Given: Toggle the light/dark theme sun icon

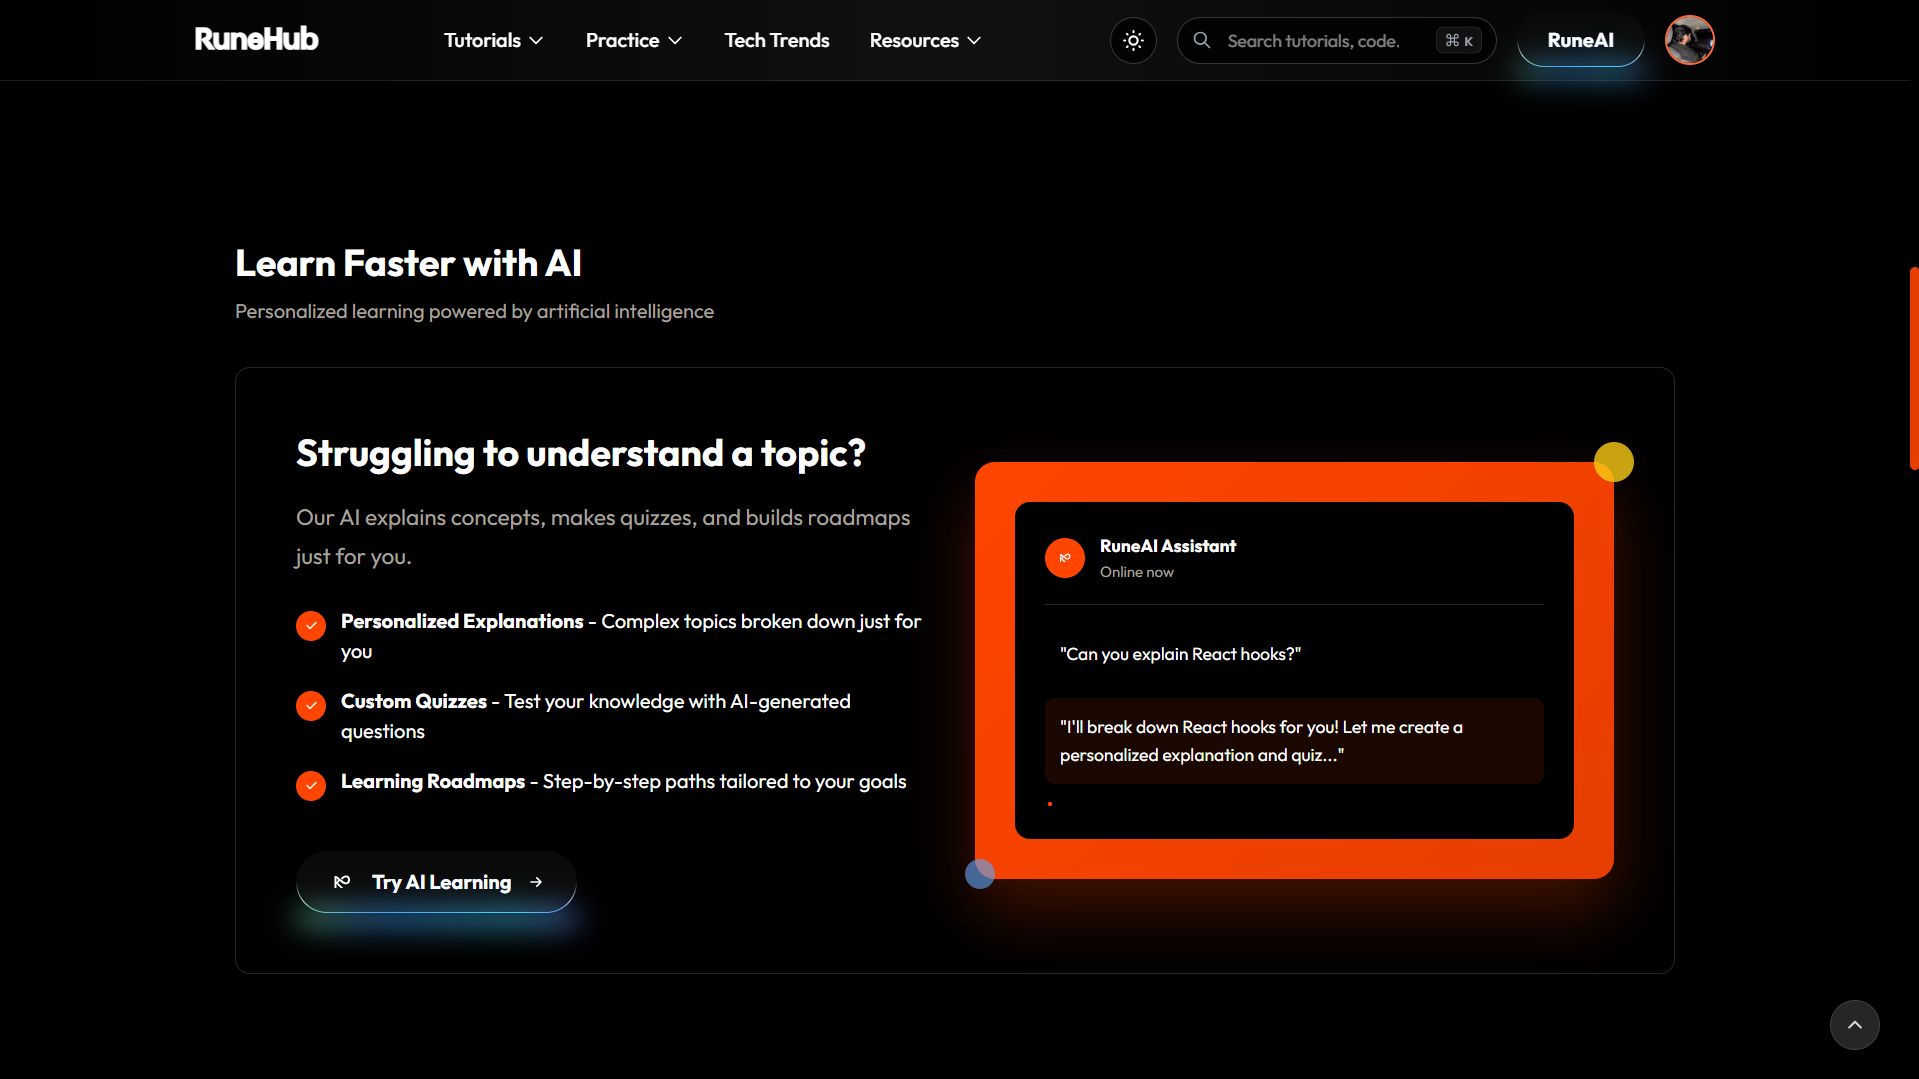Looking at the screenshot, I should click(1133, 41).
